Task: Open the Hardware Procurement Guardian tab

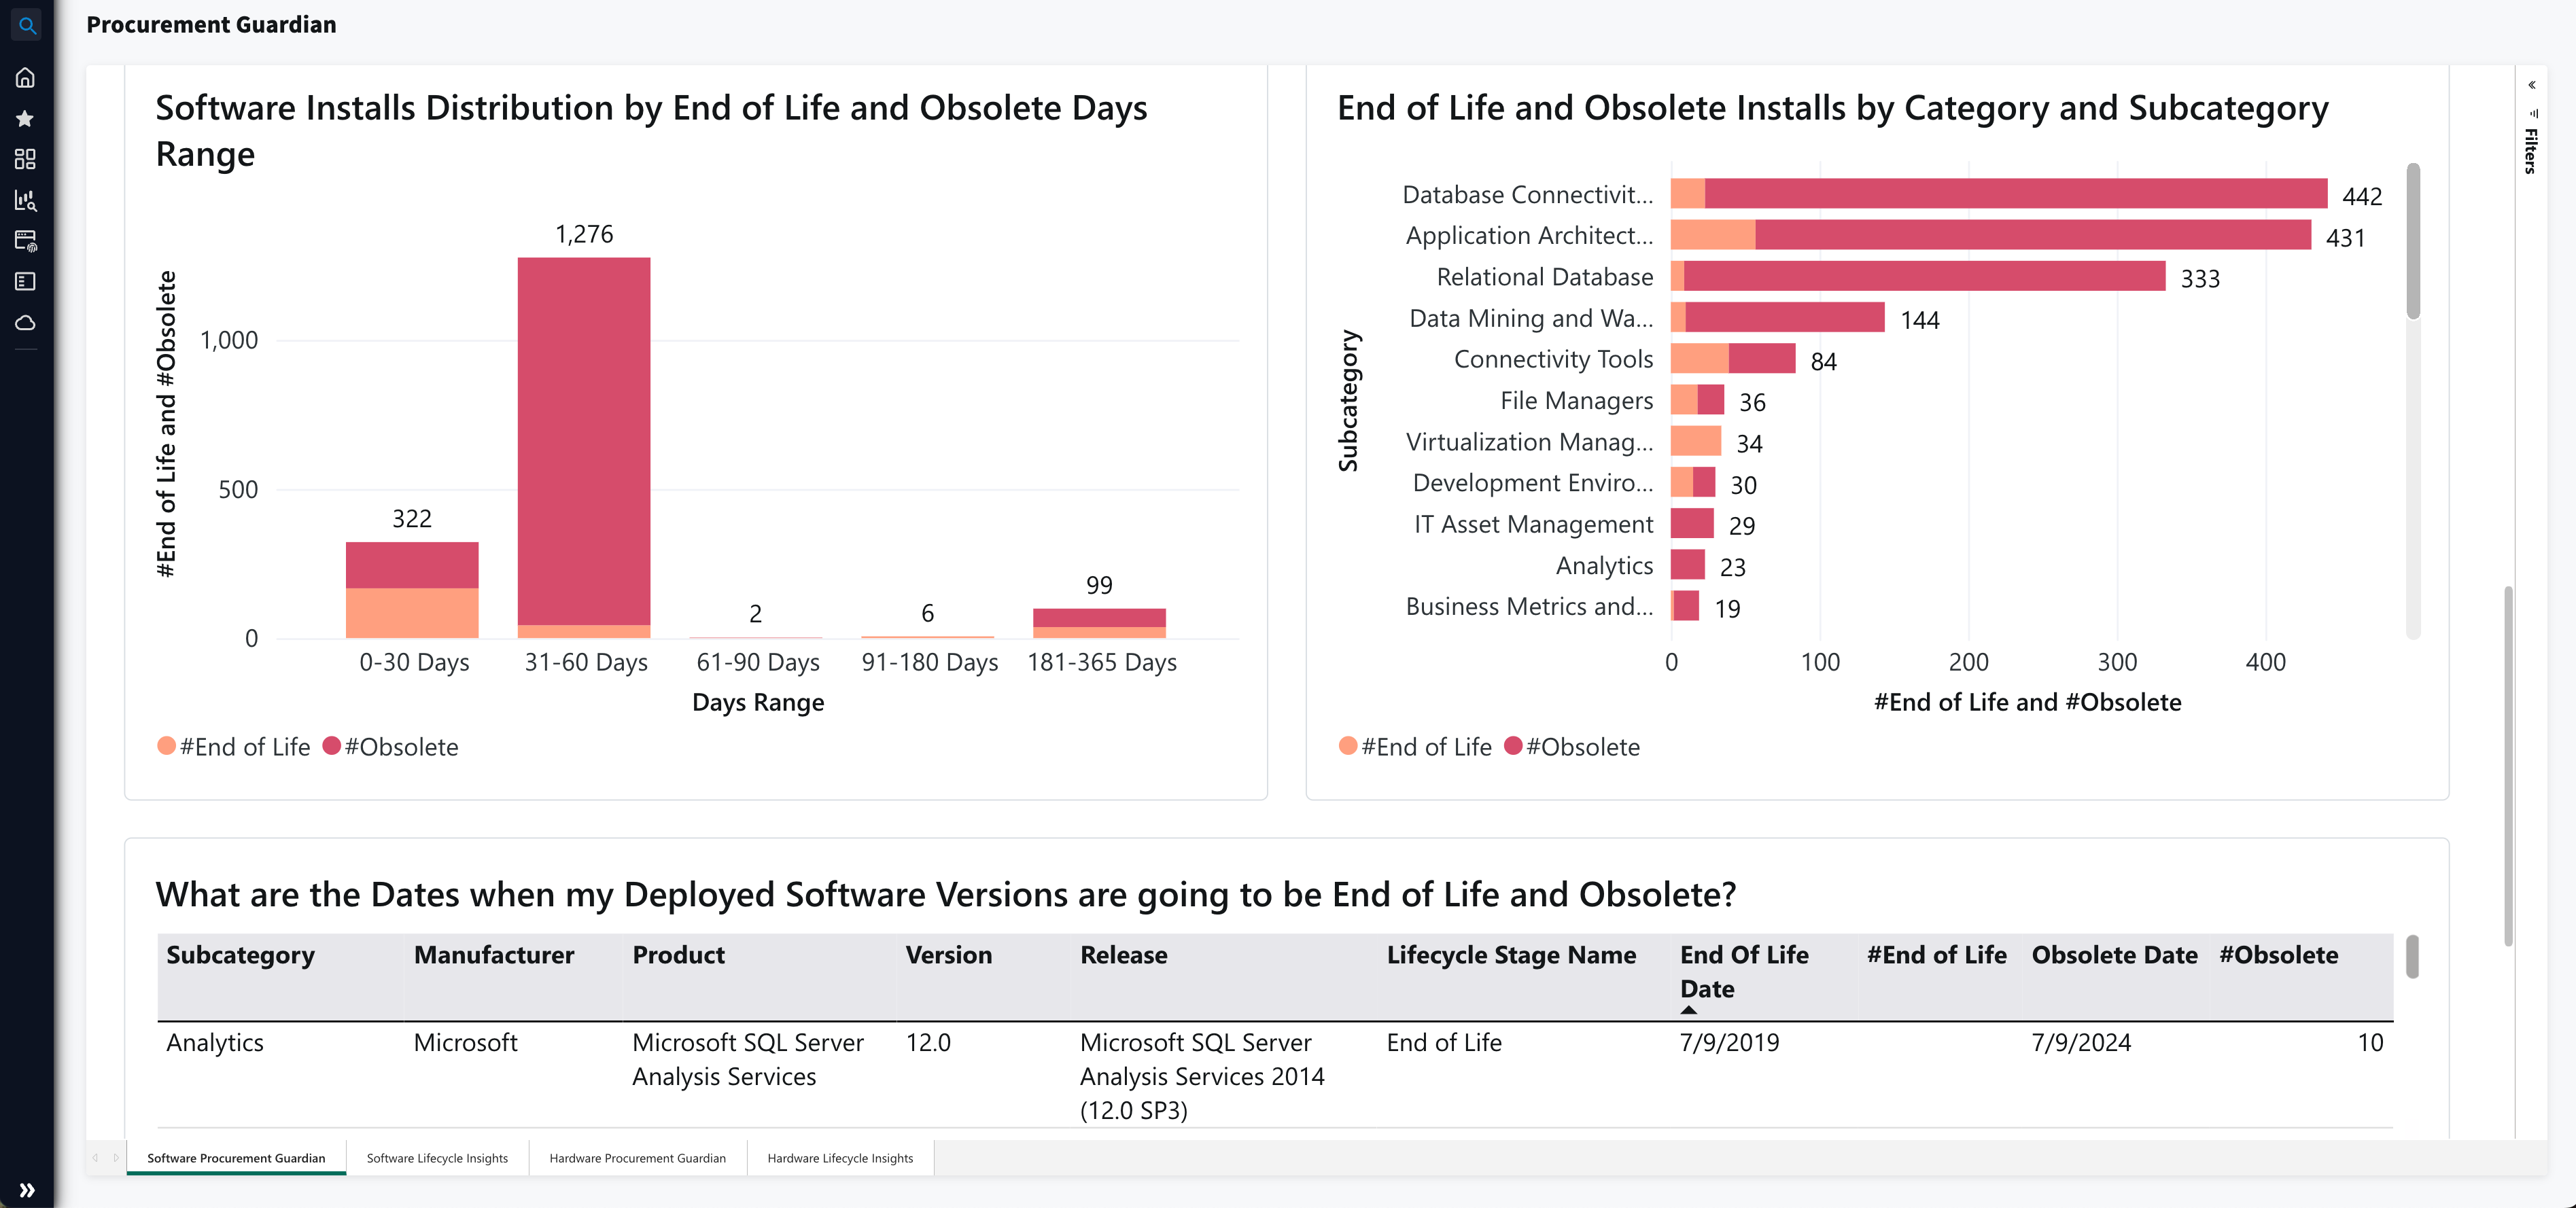Action: click(637, 1158)
